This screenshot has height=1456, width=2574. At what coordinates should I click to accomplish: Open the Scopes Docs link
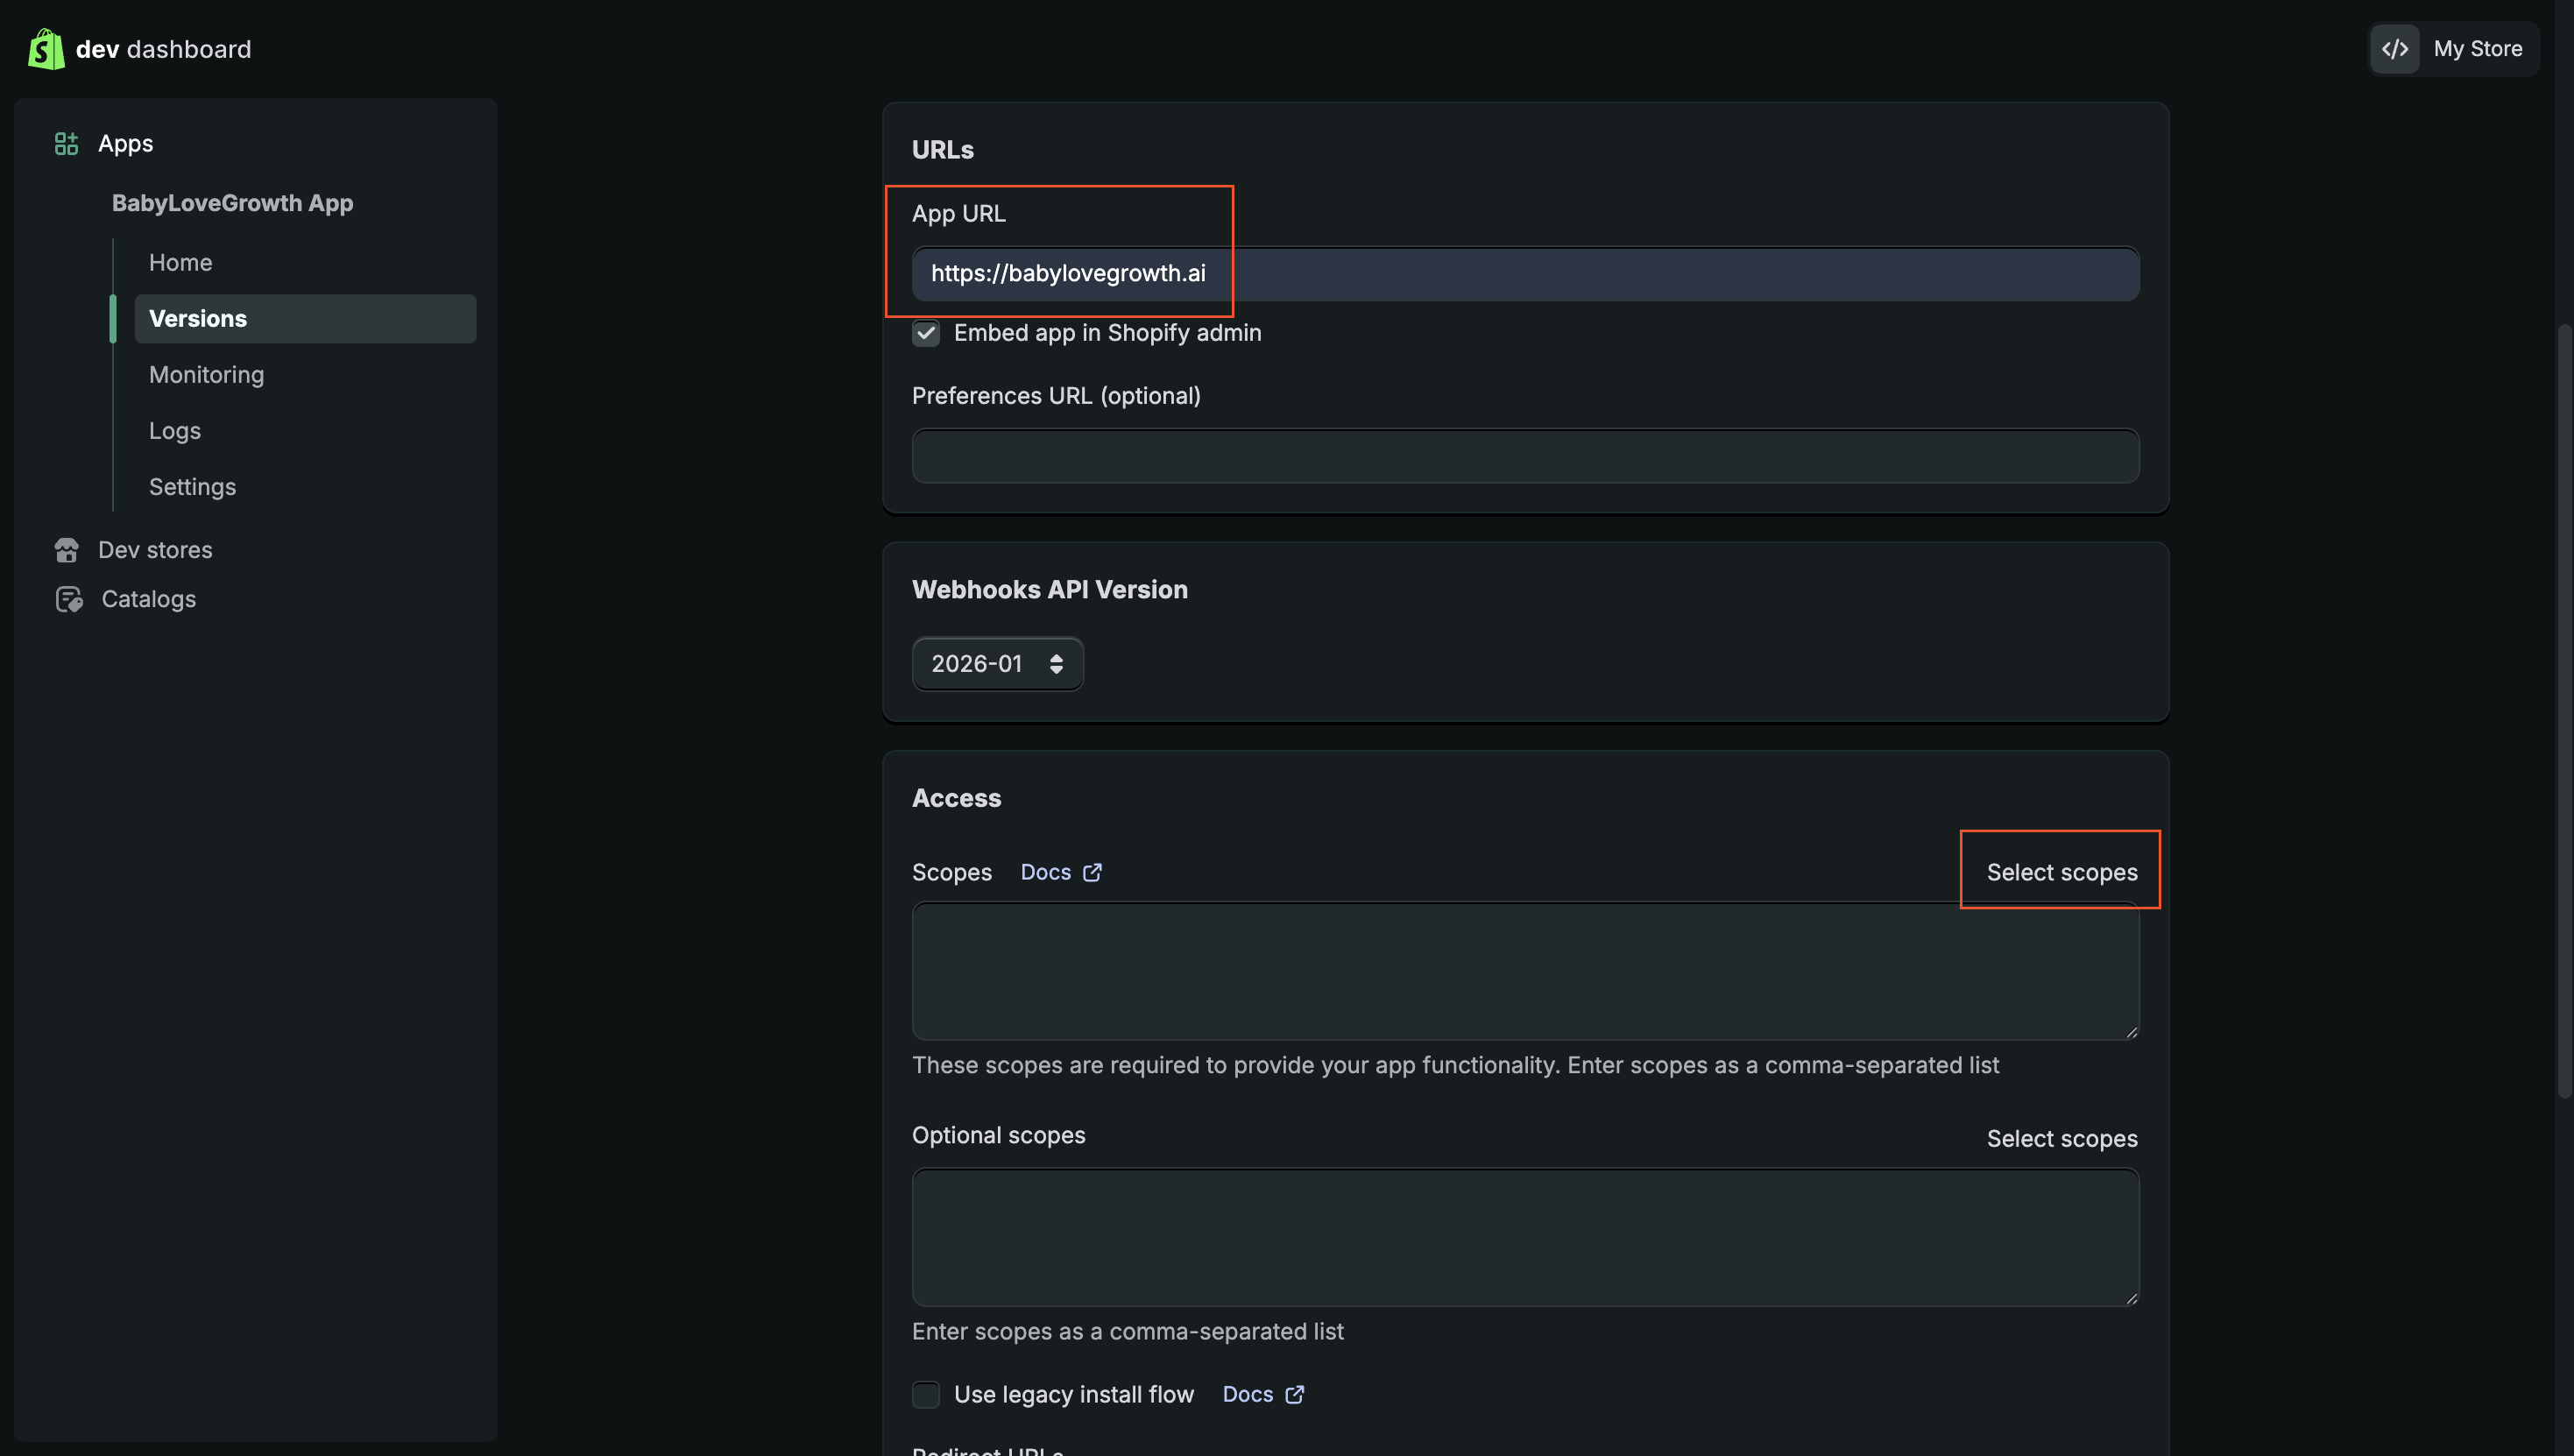pyautogui.click(x=1045, y=872)
